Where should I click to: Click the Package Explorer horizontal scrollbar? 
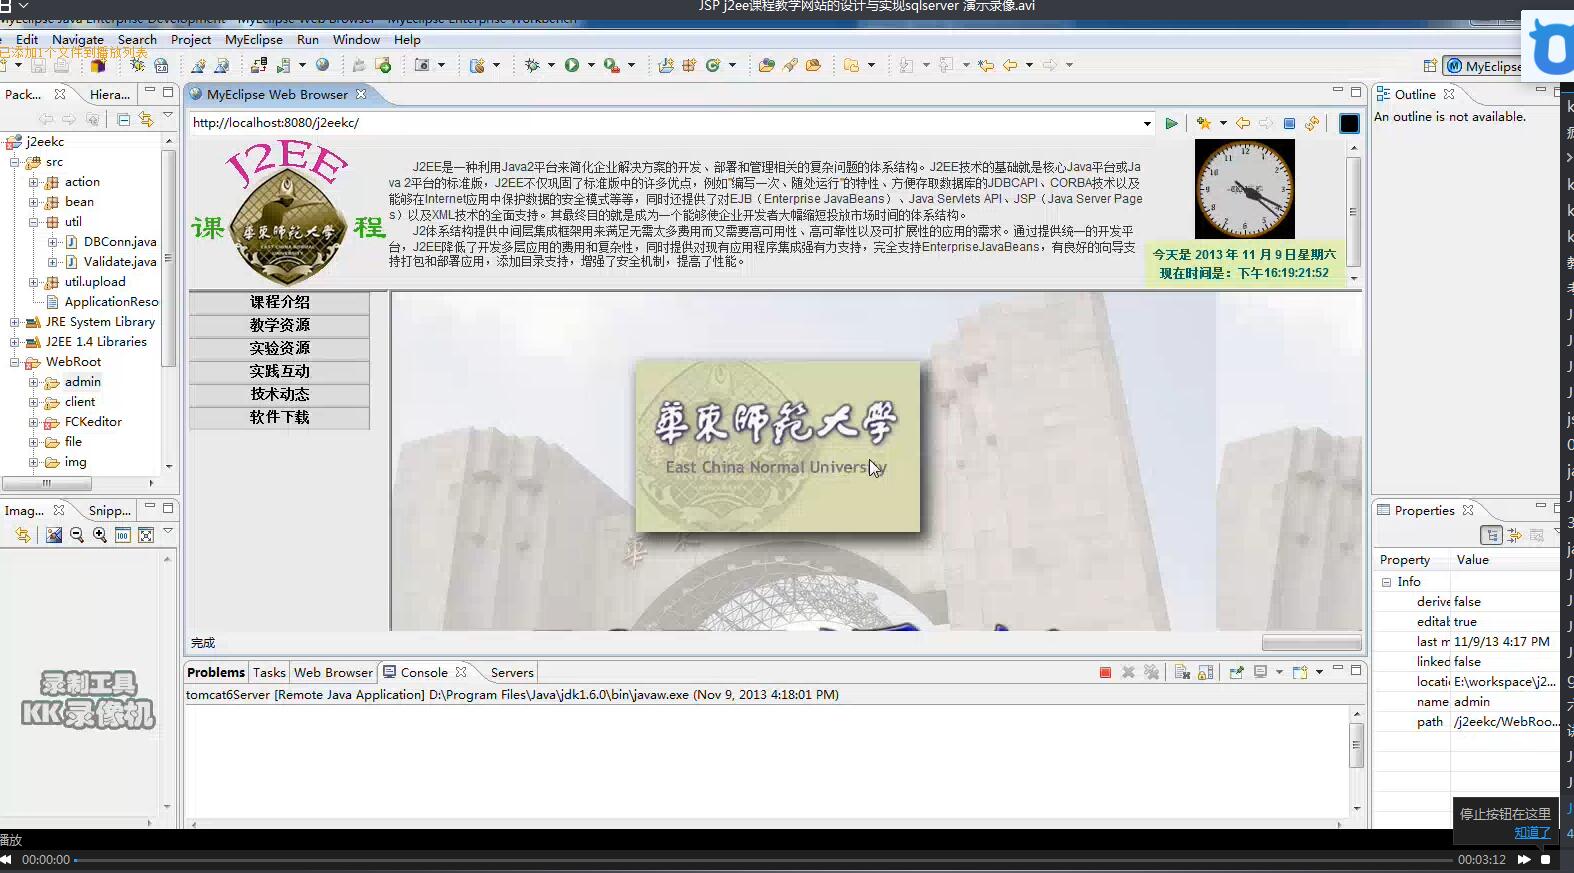coord(47,483)
